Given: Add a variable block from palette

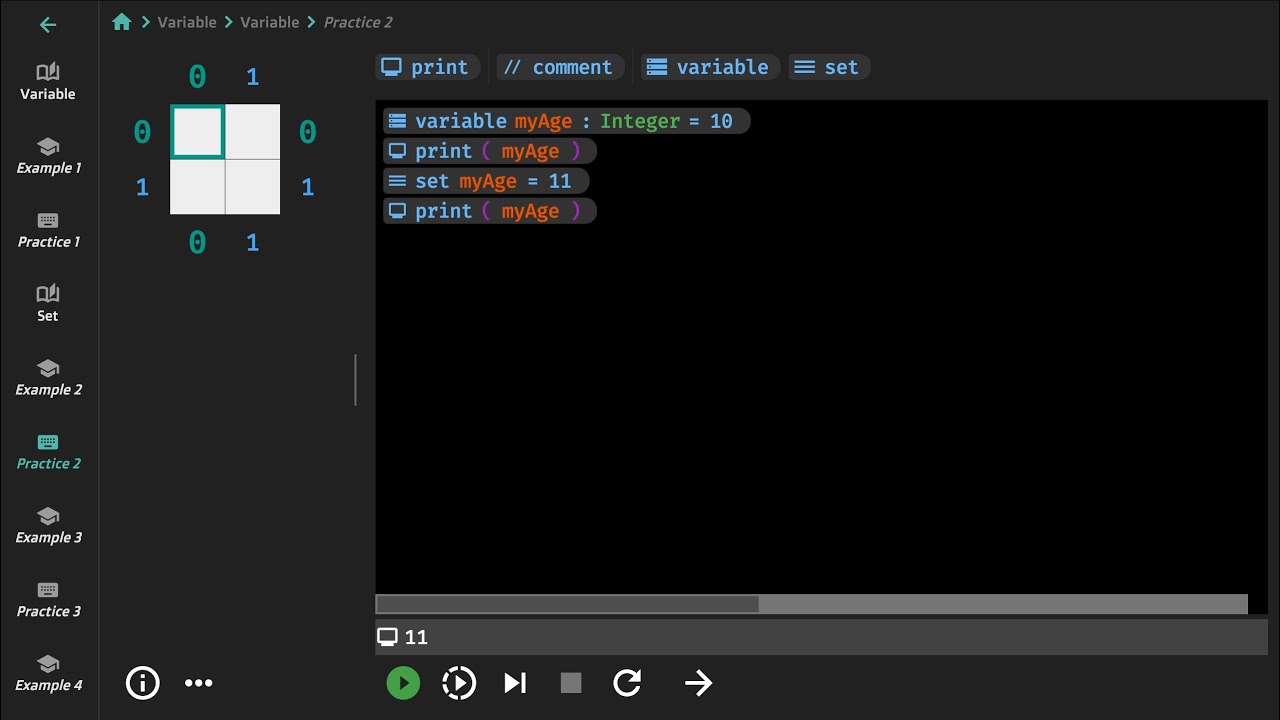Looking at the screenshot, I should point(709,67).
